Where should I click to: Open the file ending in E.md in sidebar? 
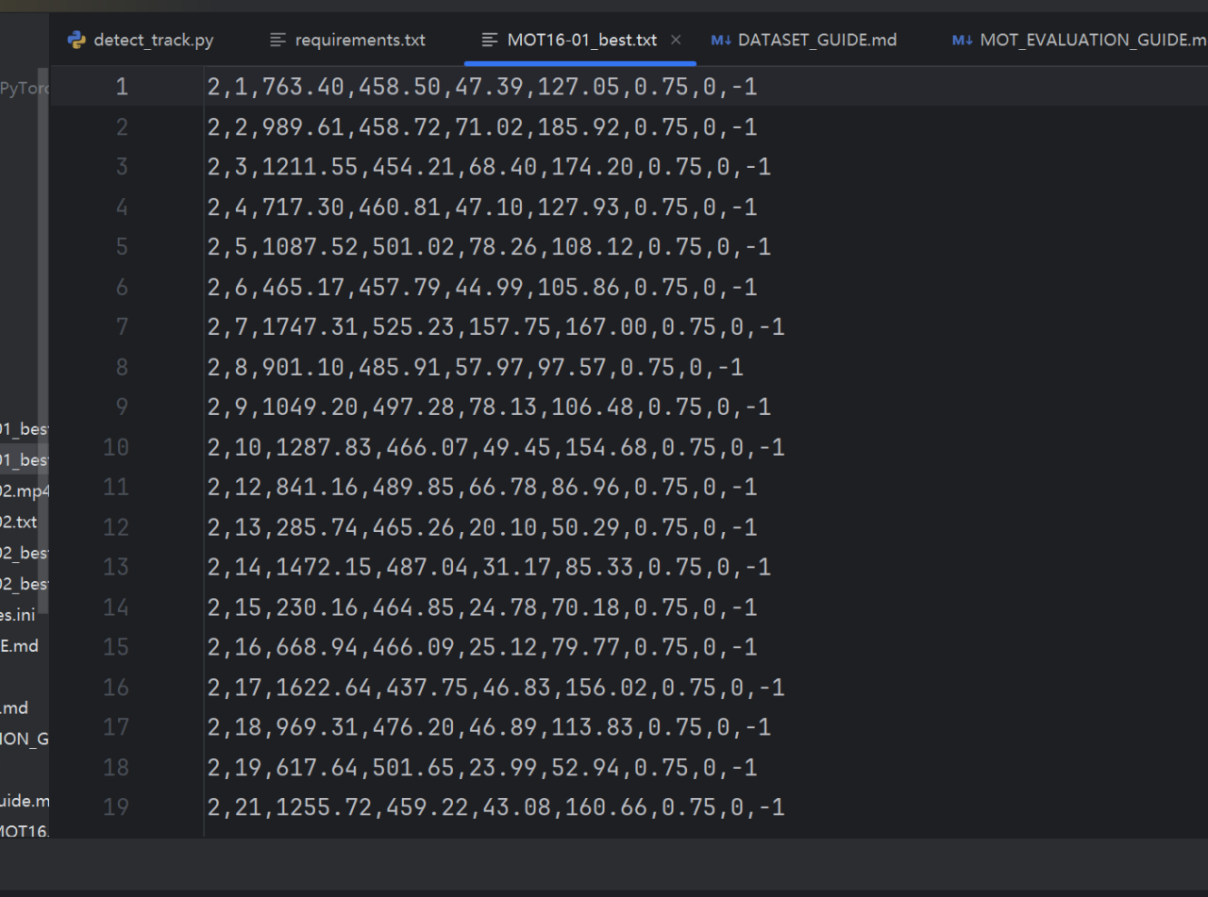tap(18, 646)
